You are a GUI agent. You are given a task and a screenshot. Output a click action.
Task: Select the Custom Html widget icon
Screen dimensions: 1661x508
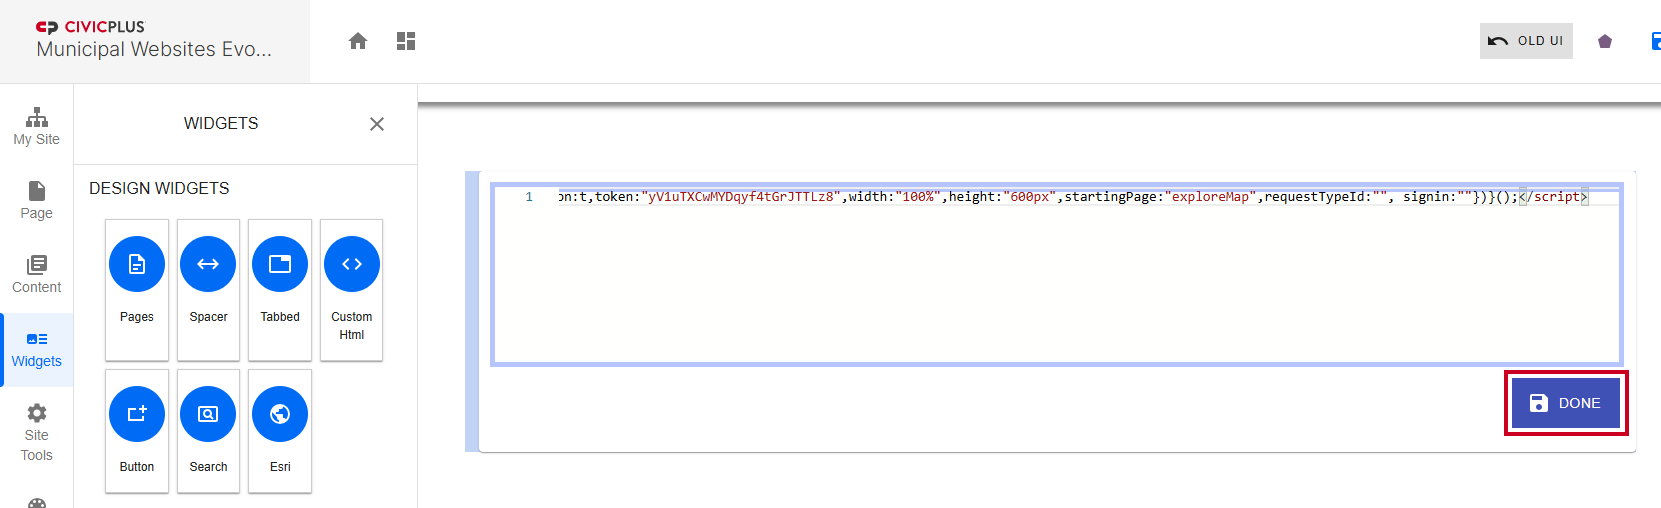tap(352, 264)
